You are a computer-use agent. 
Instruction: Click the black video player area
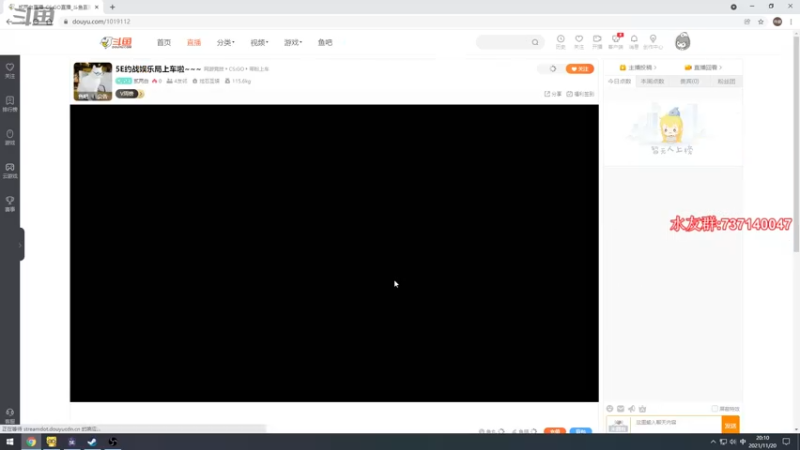click(334, 253)
